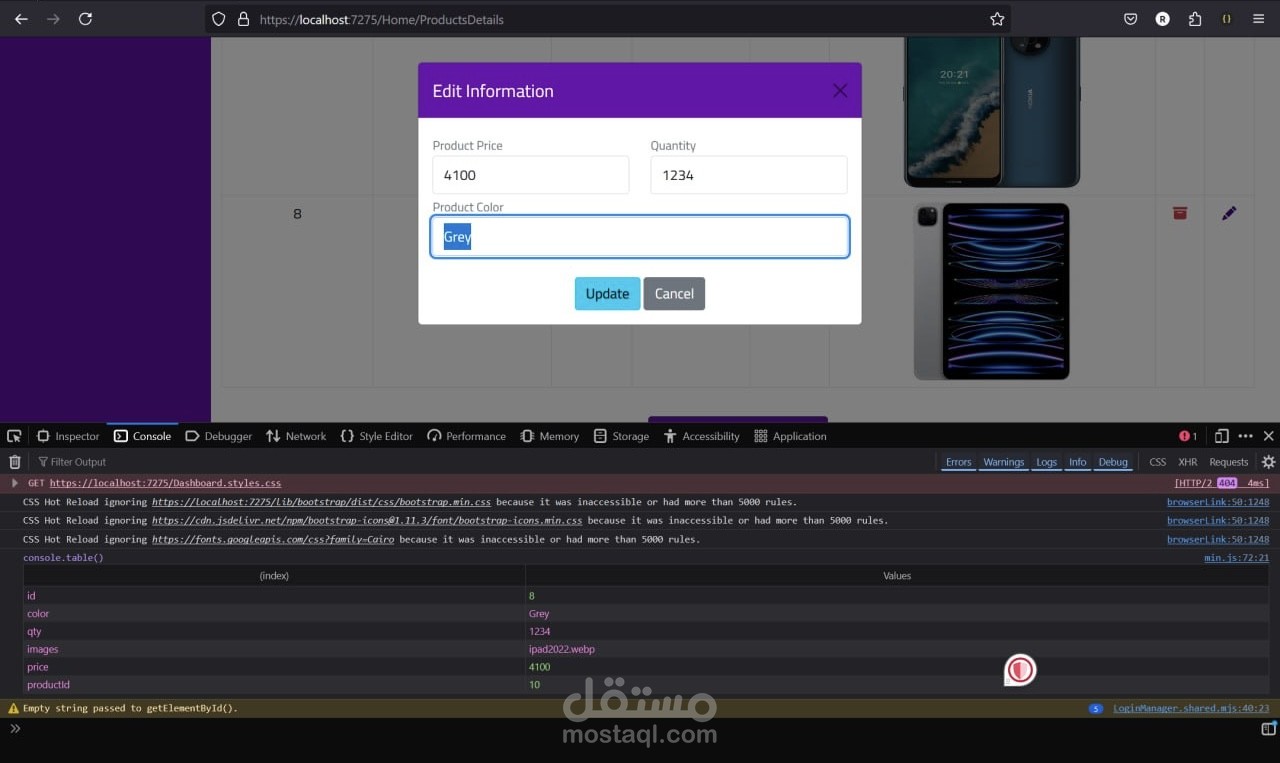Screen dimensions: 1280x763
Task: Open the bootstrap.min.css URL in the console
Action: pos(321,502)
